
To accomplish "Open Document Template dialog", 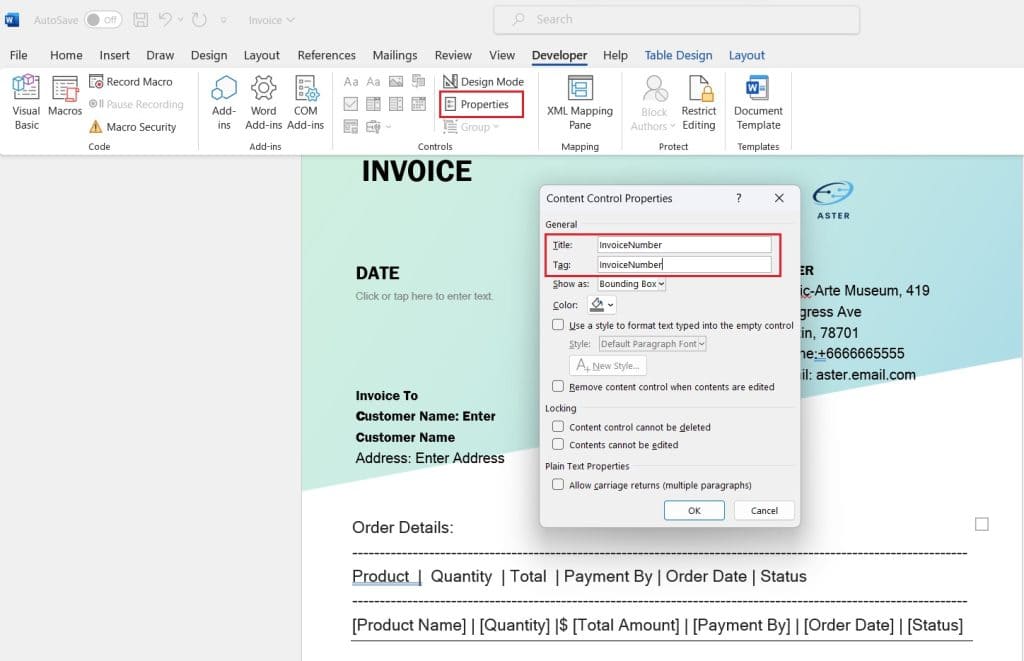I will tap(758, 102).
